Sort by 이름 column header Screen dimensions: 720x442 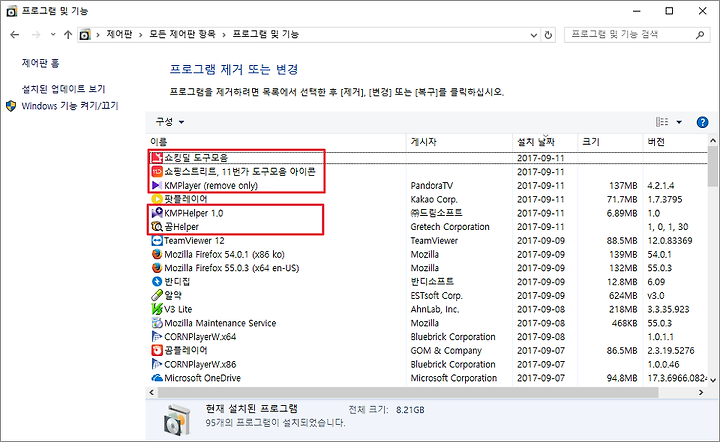277,142
